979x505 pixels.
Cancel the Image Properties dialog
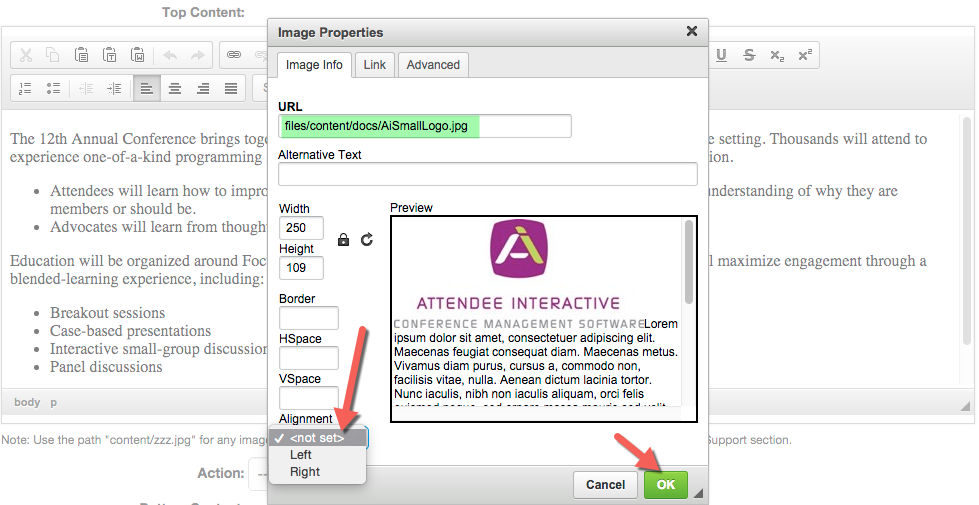(605, 485)
